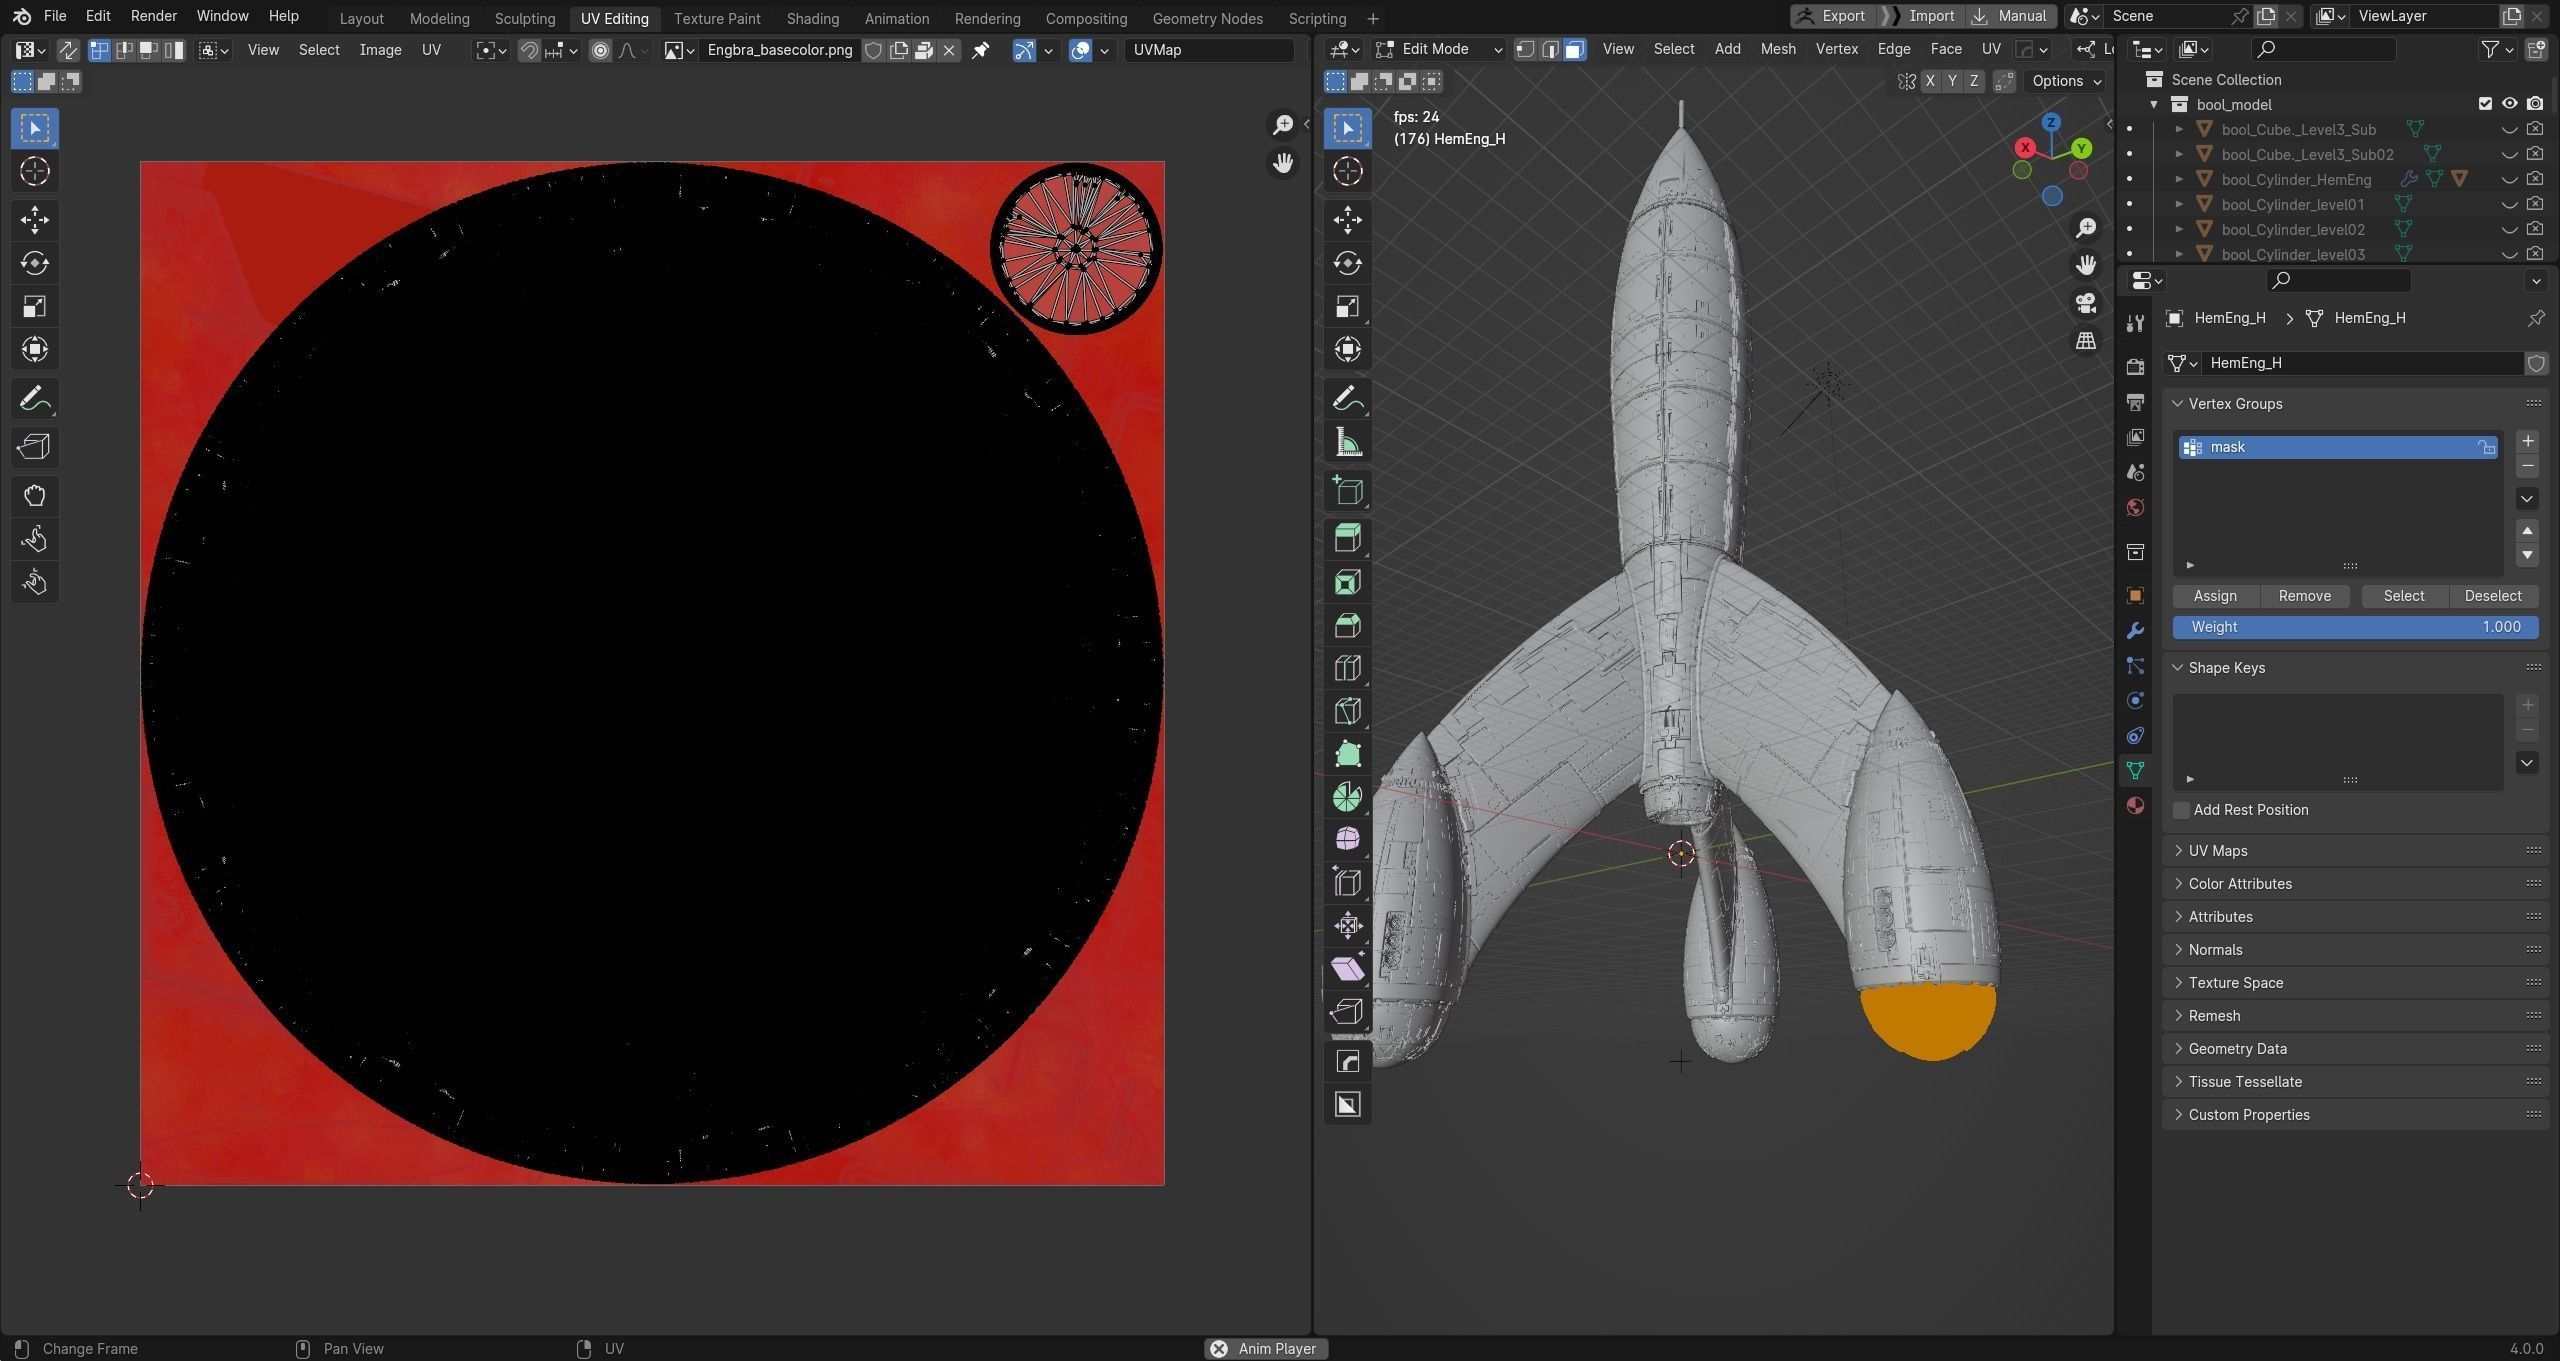Pin Engbra_basecolor.png image in UV editor
Image resolution: width=2560 pixels, height=1361 pixels.
click(980, 50)
